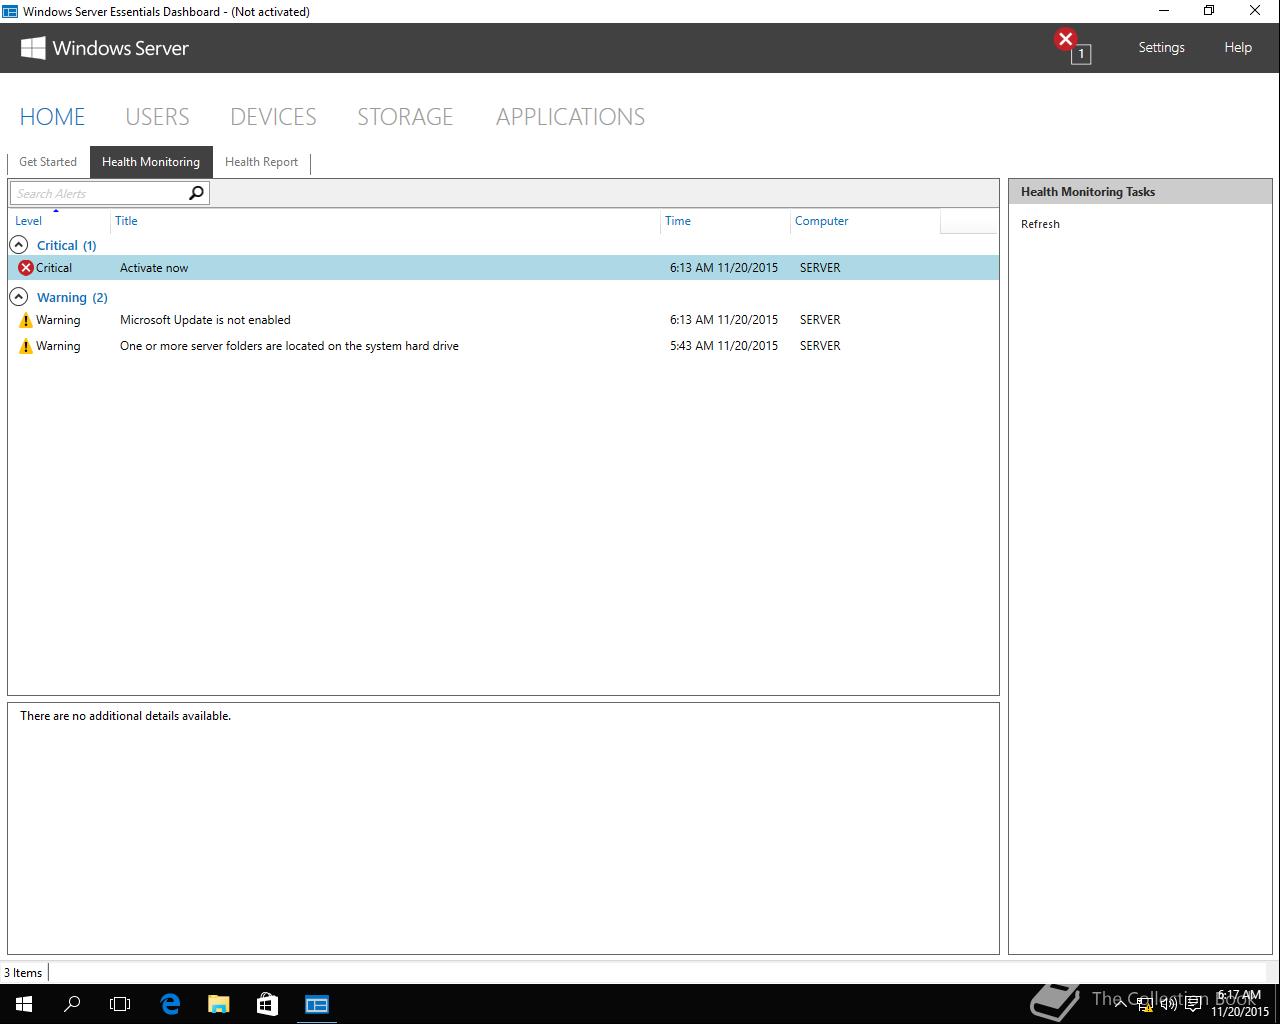Click the 5:43 AM 11/20/2015 time cell
This screenshot has width=1280, height=1024.
click(724, 346)
